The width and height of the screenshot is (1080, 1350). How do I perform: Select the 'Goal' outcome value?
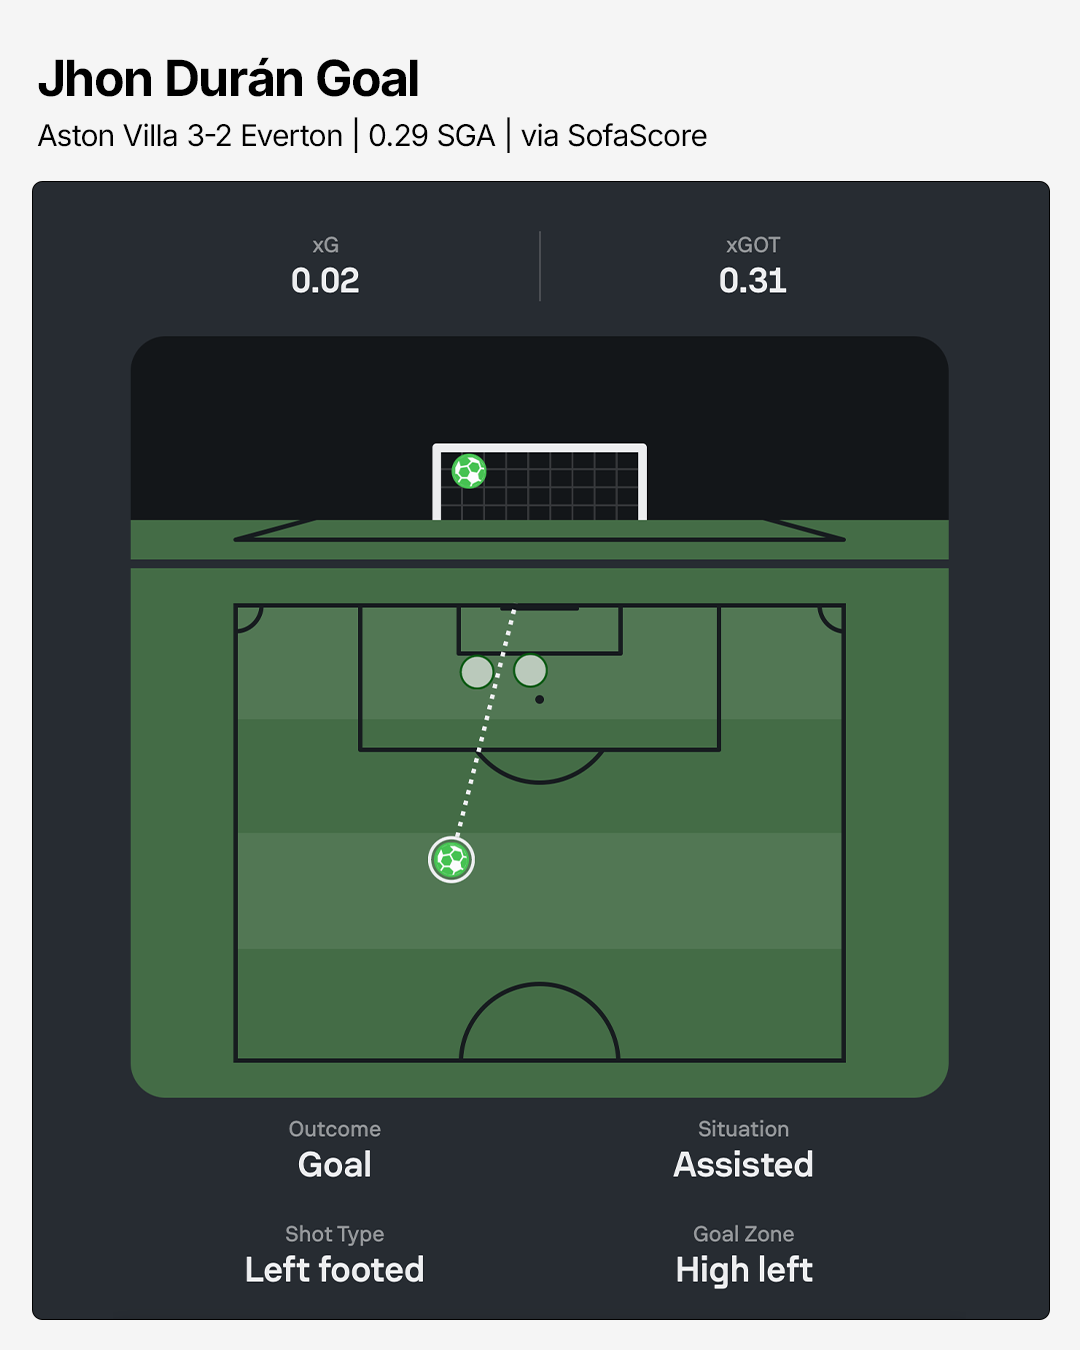[x=335, y=1165]
